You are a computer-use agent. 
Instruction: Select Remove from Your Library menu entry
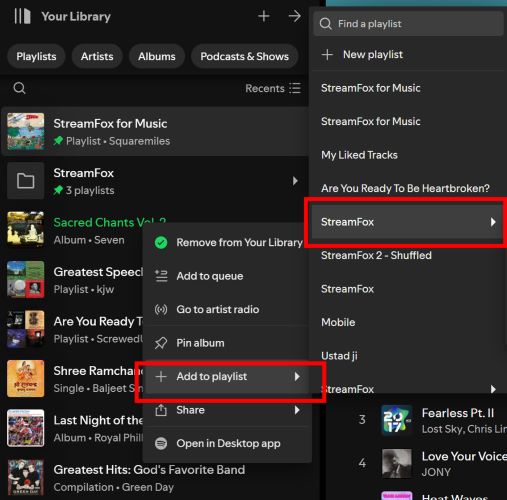227,242
